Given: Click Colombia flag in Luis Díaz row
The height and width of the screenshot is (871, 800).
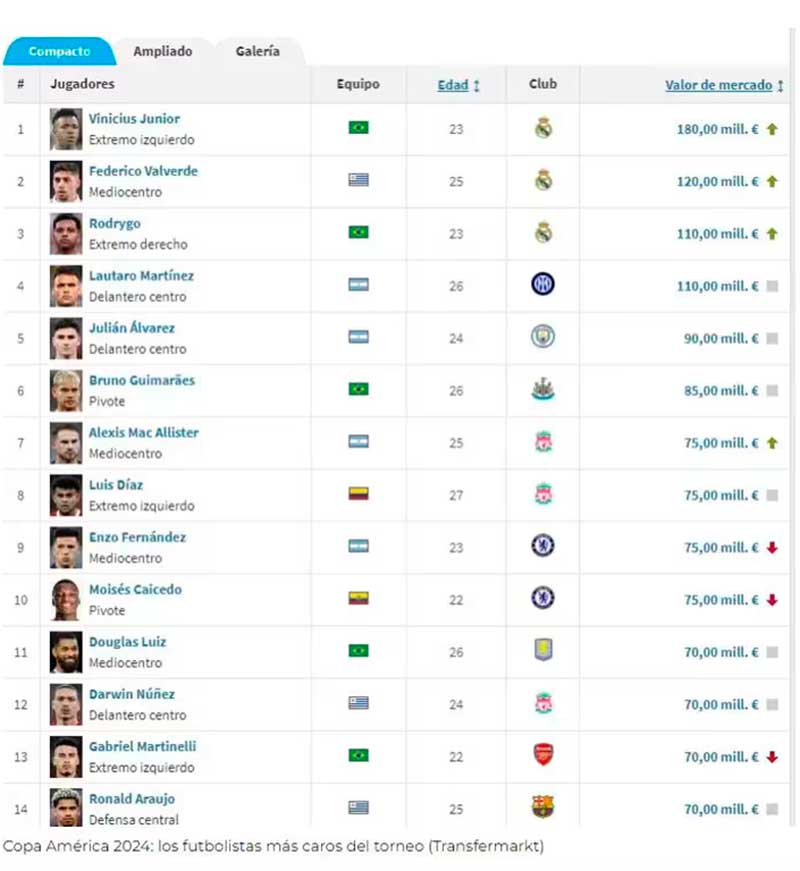Looking at the screenshot, I should click(x=358, y=494).
